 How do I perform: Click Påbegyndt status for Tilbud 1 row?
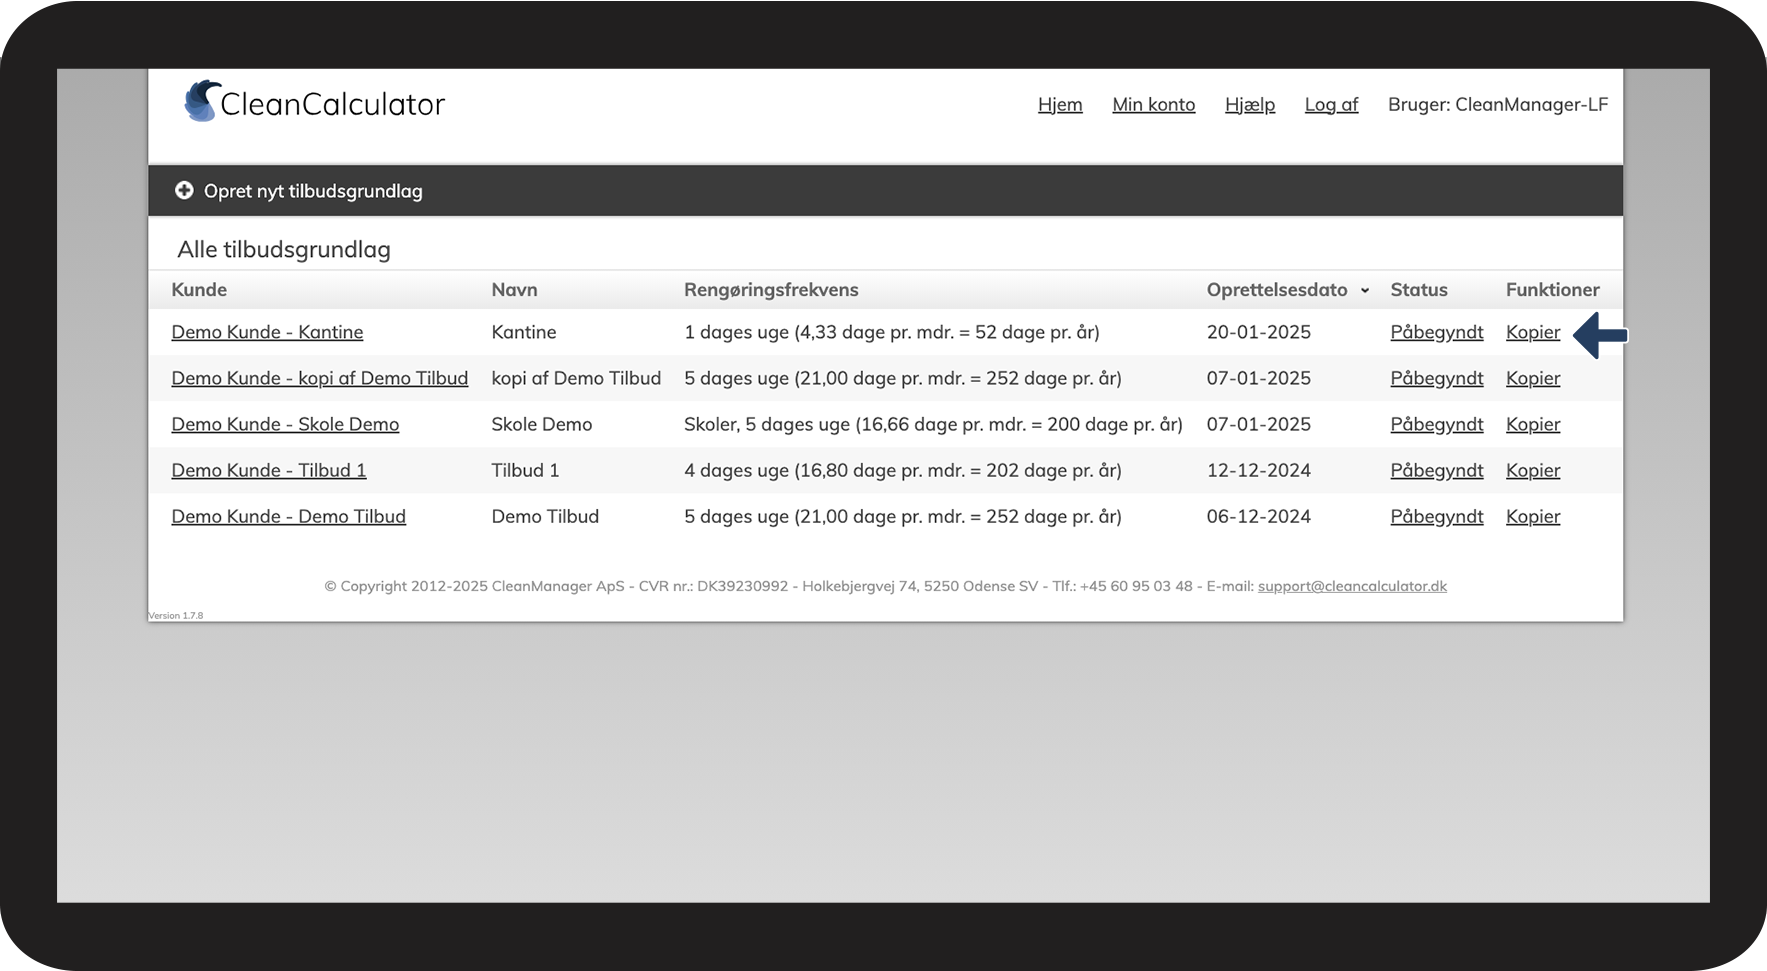[1436, 470]
